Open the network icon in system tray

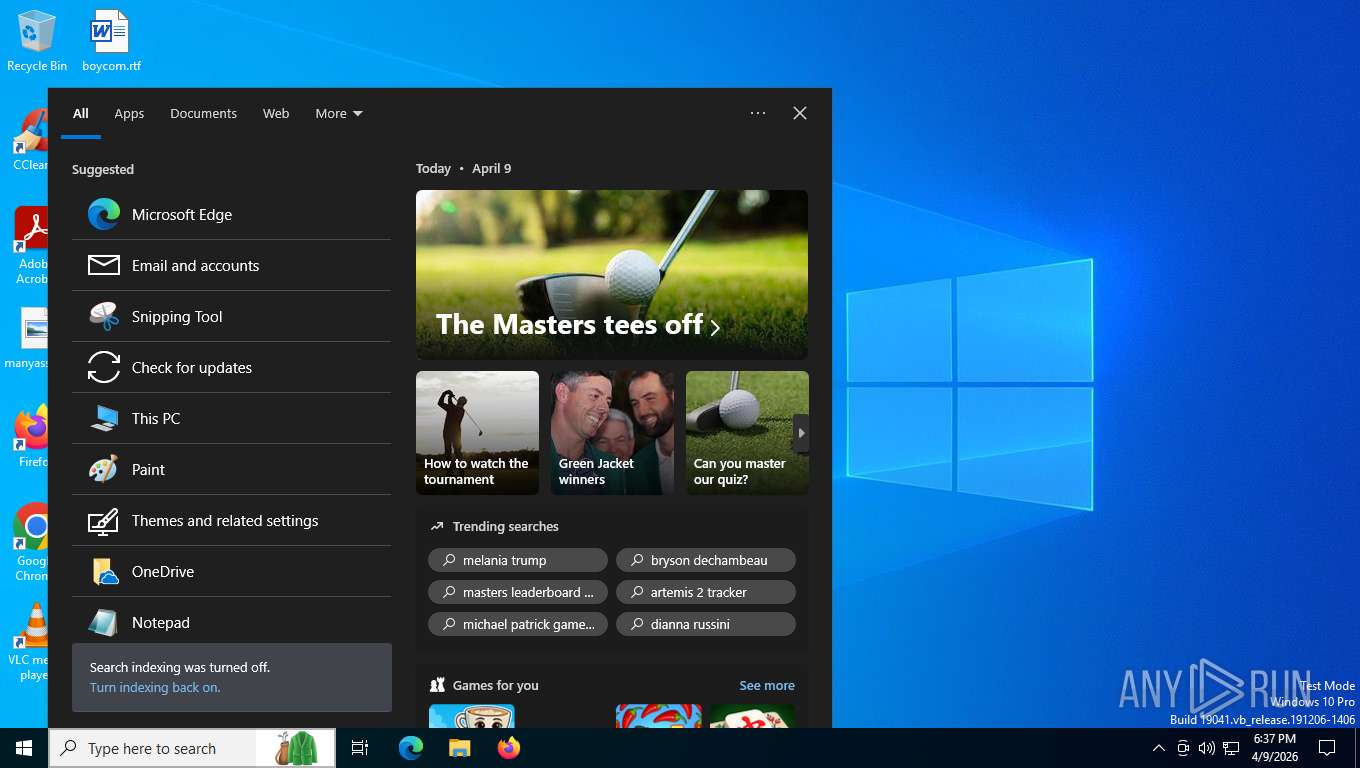click(1231, 748)
